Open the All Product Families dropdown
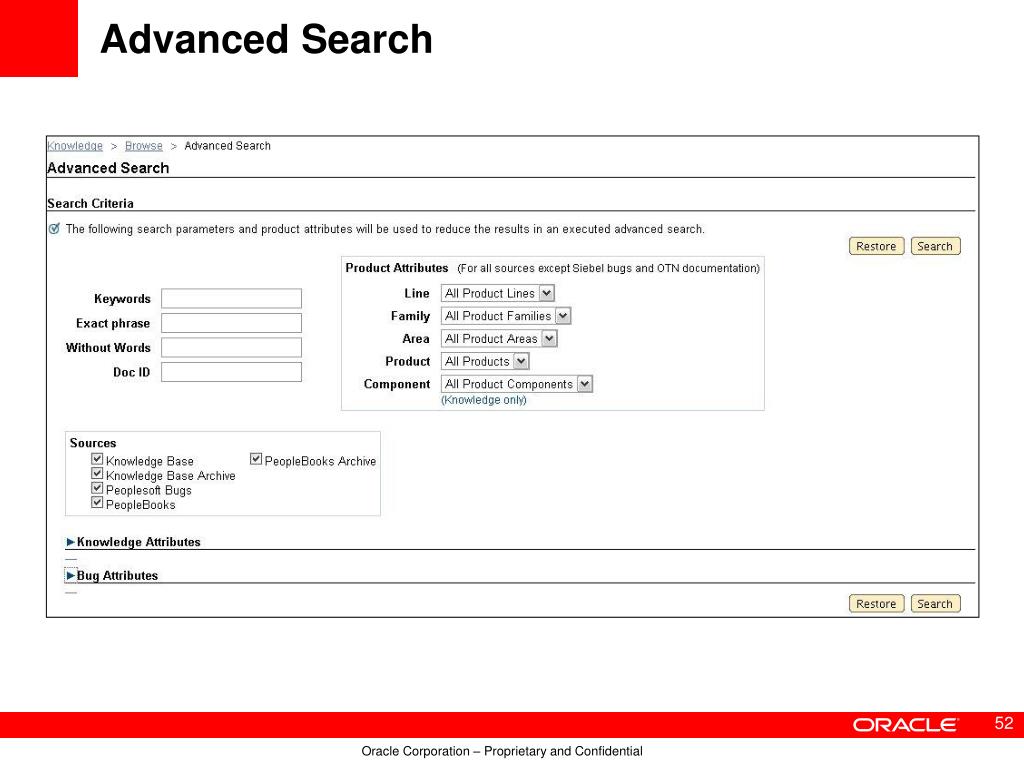Screen dimensions: 1024x768 [506, 316]
